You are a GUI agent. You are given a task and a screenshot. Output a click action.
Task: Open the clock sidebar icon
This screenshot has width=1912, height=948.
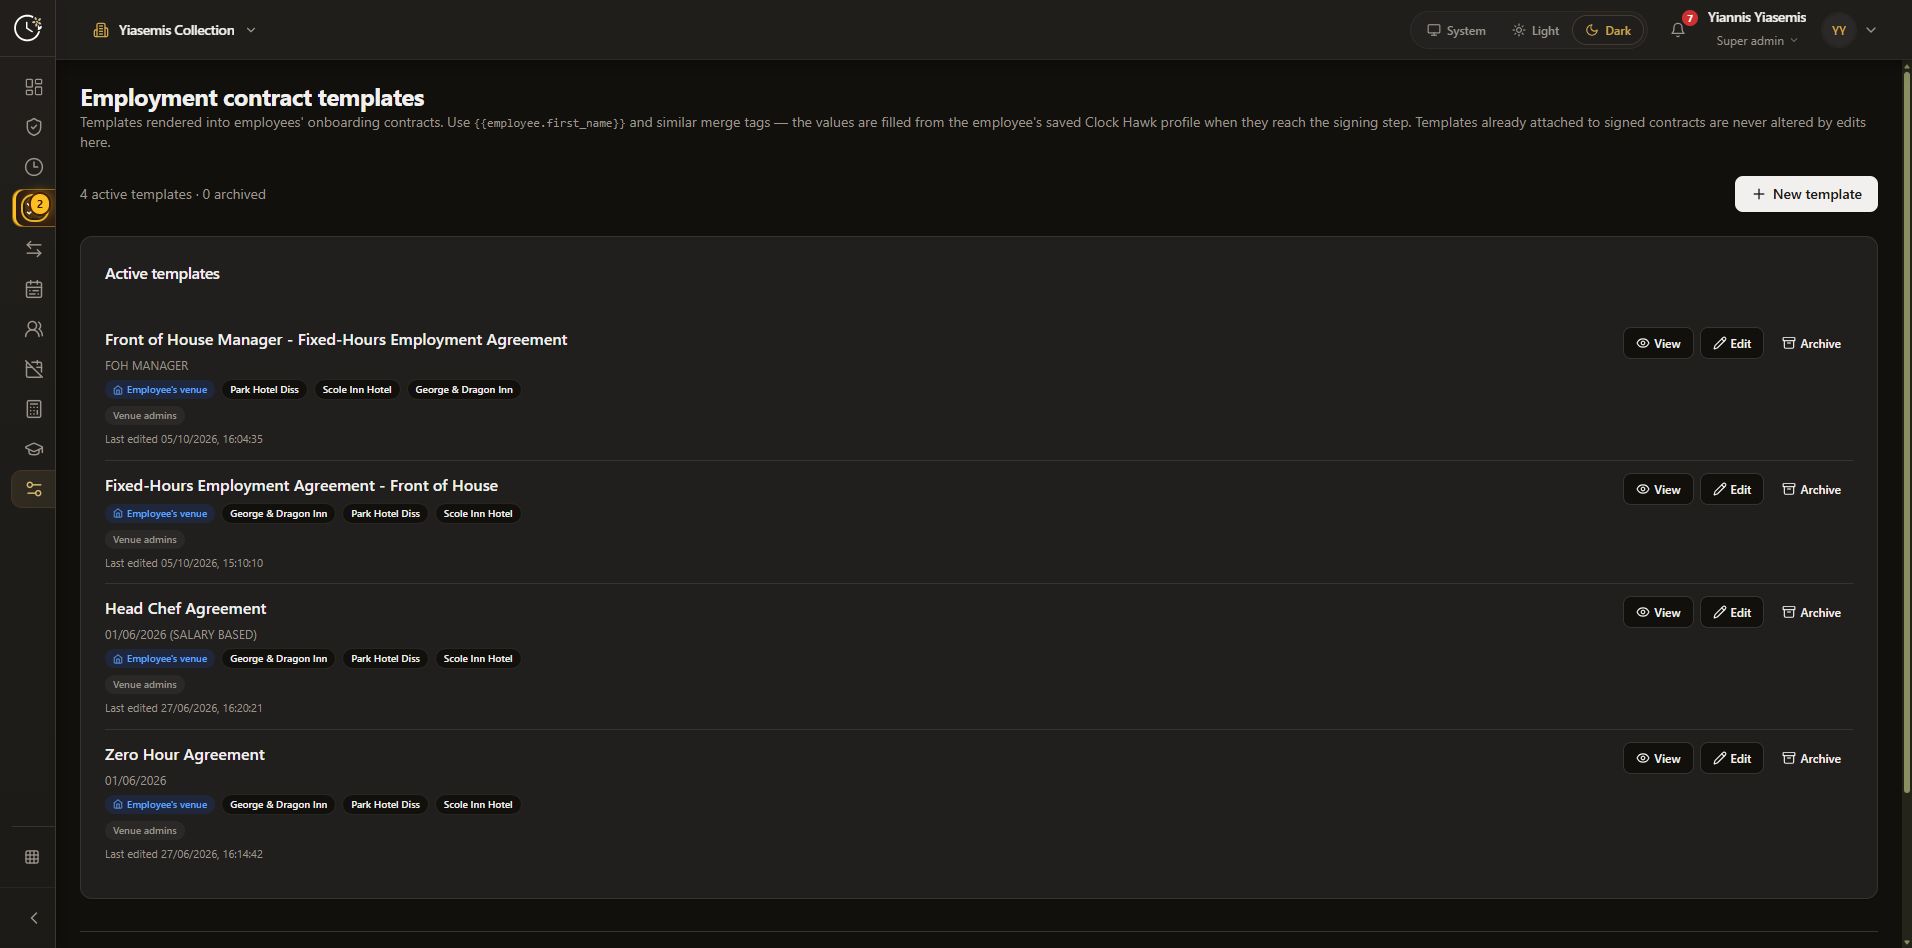[x=34, y=167]
